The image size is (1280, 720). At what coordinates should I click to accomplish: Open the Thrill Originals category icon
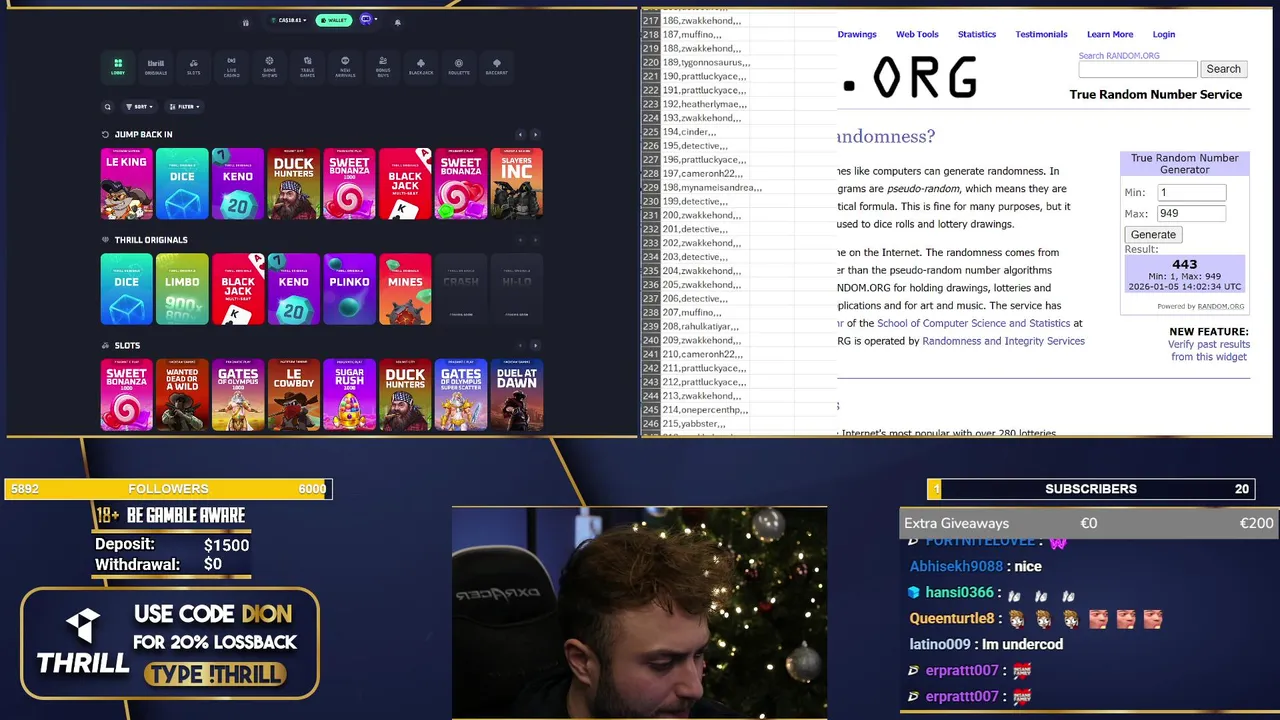156,67
